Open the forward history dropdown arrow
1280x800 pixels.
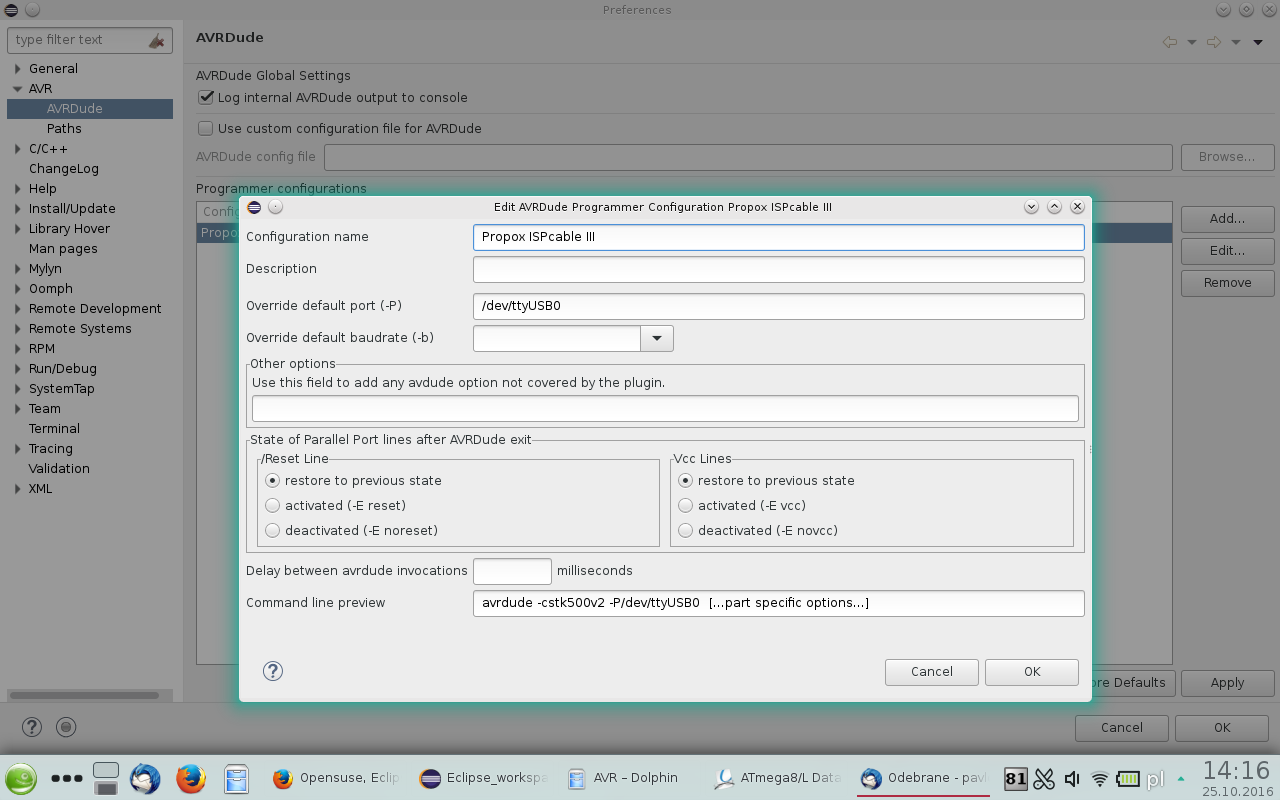tap(1236, 42)
